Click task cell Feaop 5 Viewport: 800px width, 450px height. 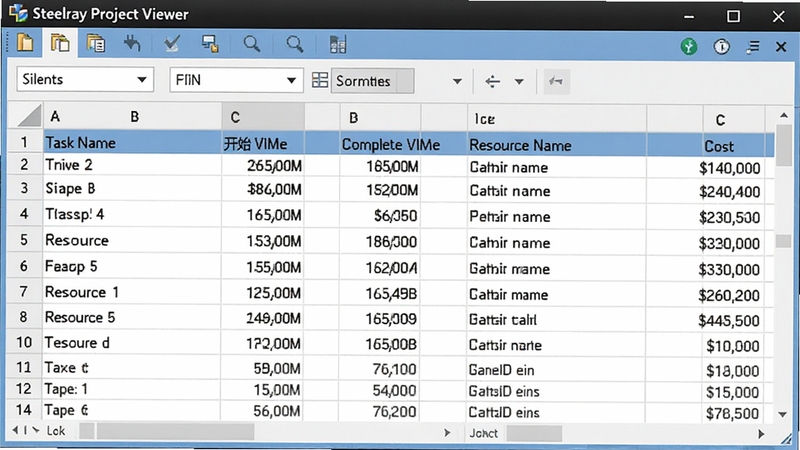coord(132,266)
